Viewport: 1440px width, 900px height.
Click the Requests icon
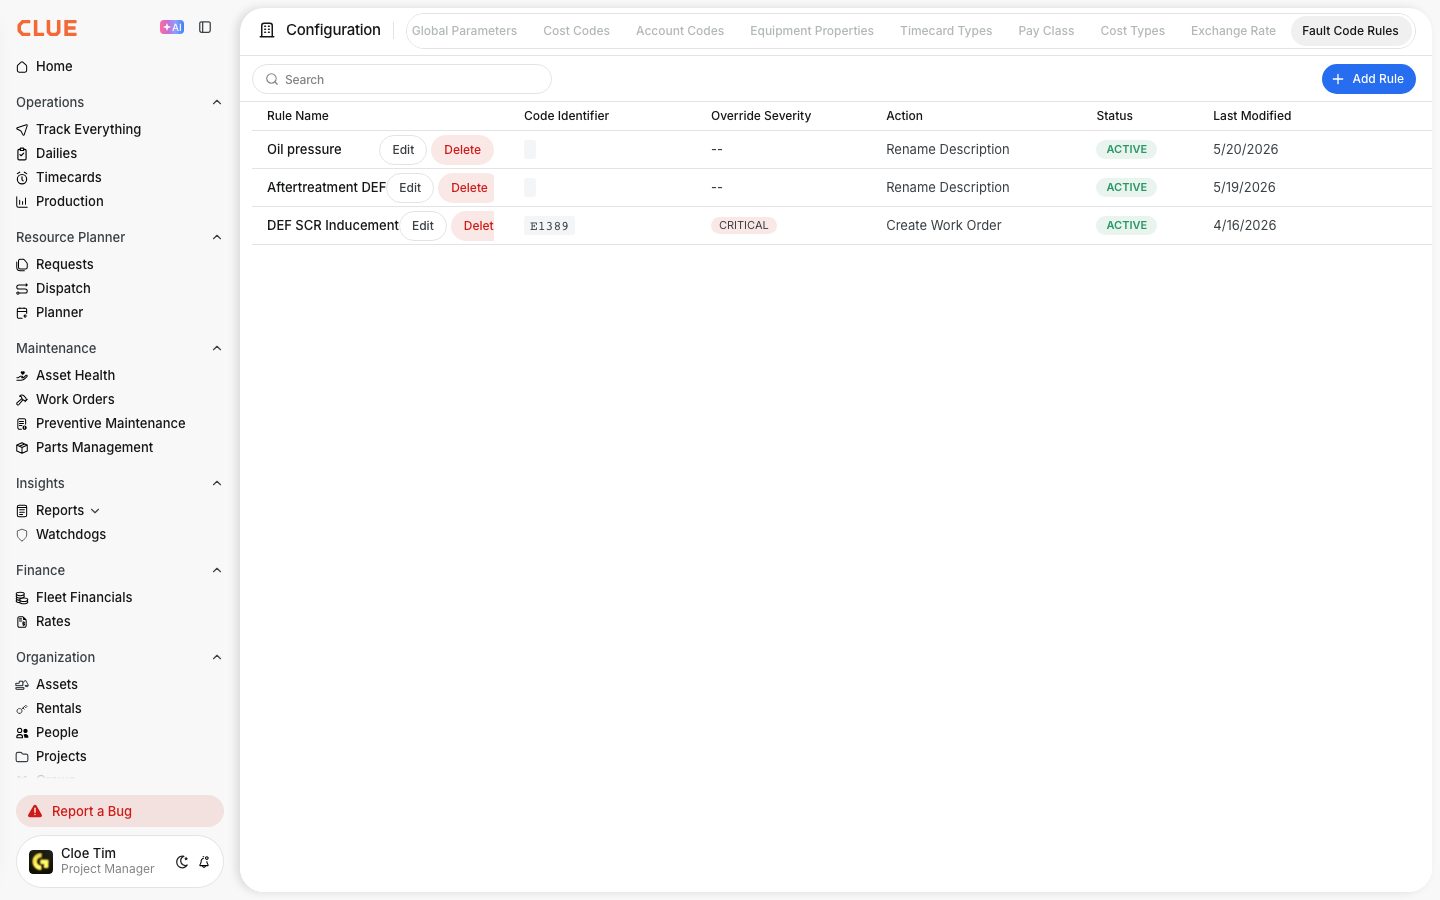point(22,265)
